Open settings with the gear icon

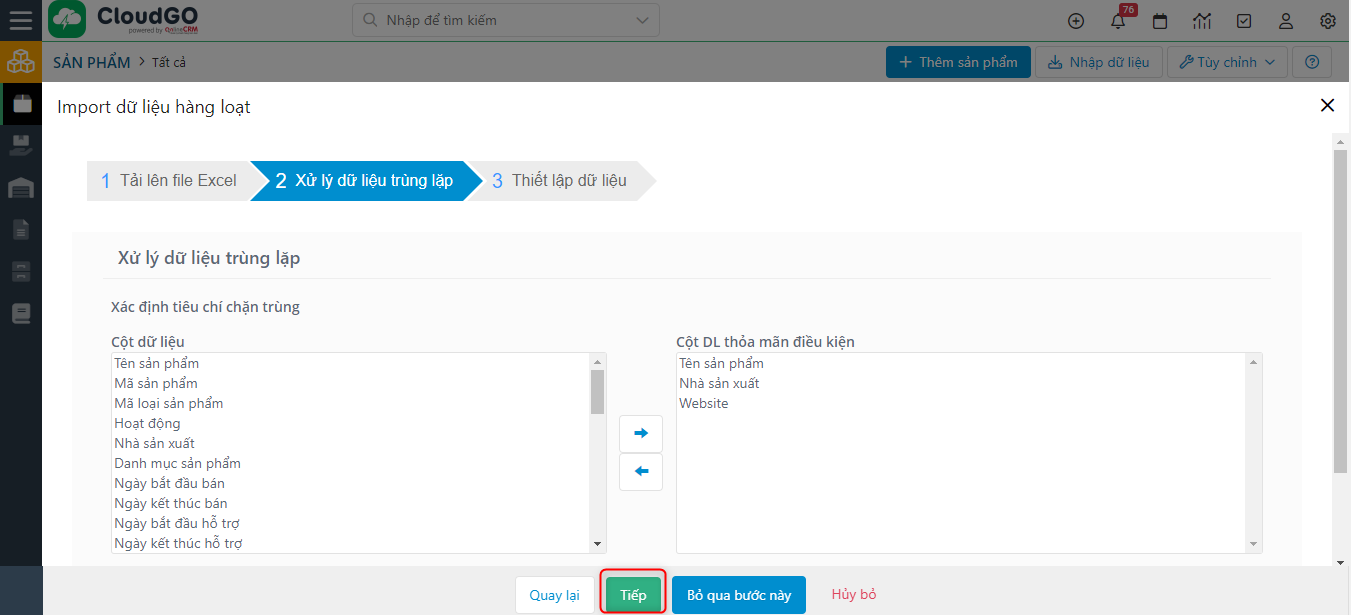click(1327, 20)
